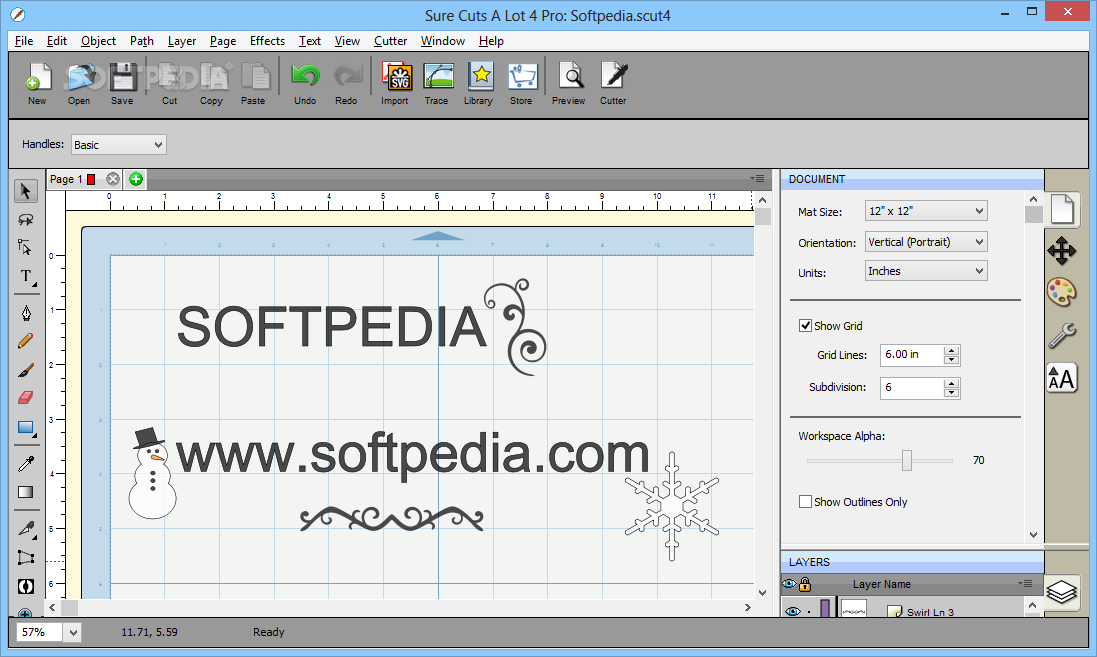Open the Effects menu

(267, 41)
